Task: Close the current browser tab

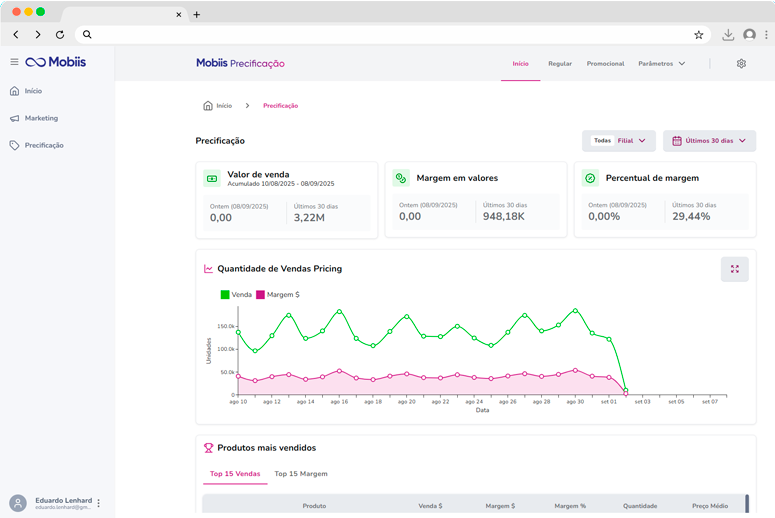Action: (179, 15)
